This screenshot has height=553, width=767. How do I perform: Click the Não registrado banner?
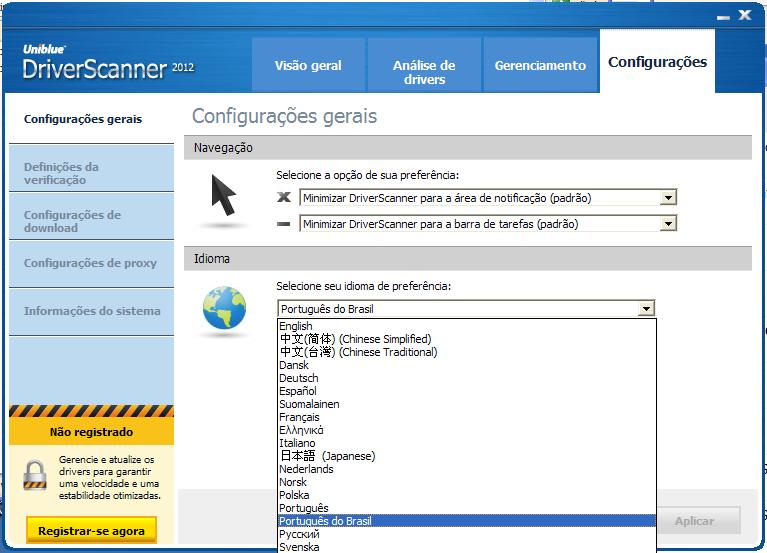91,432
